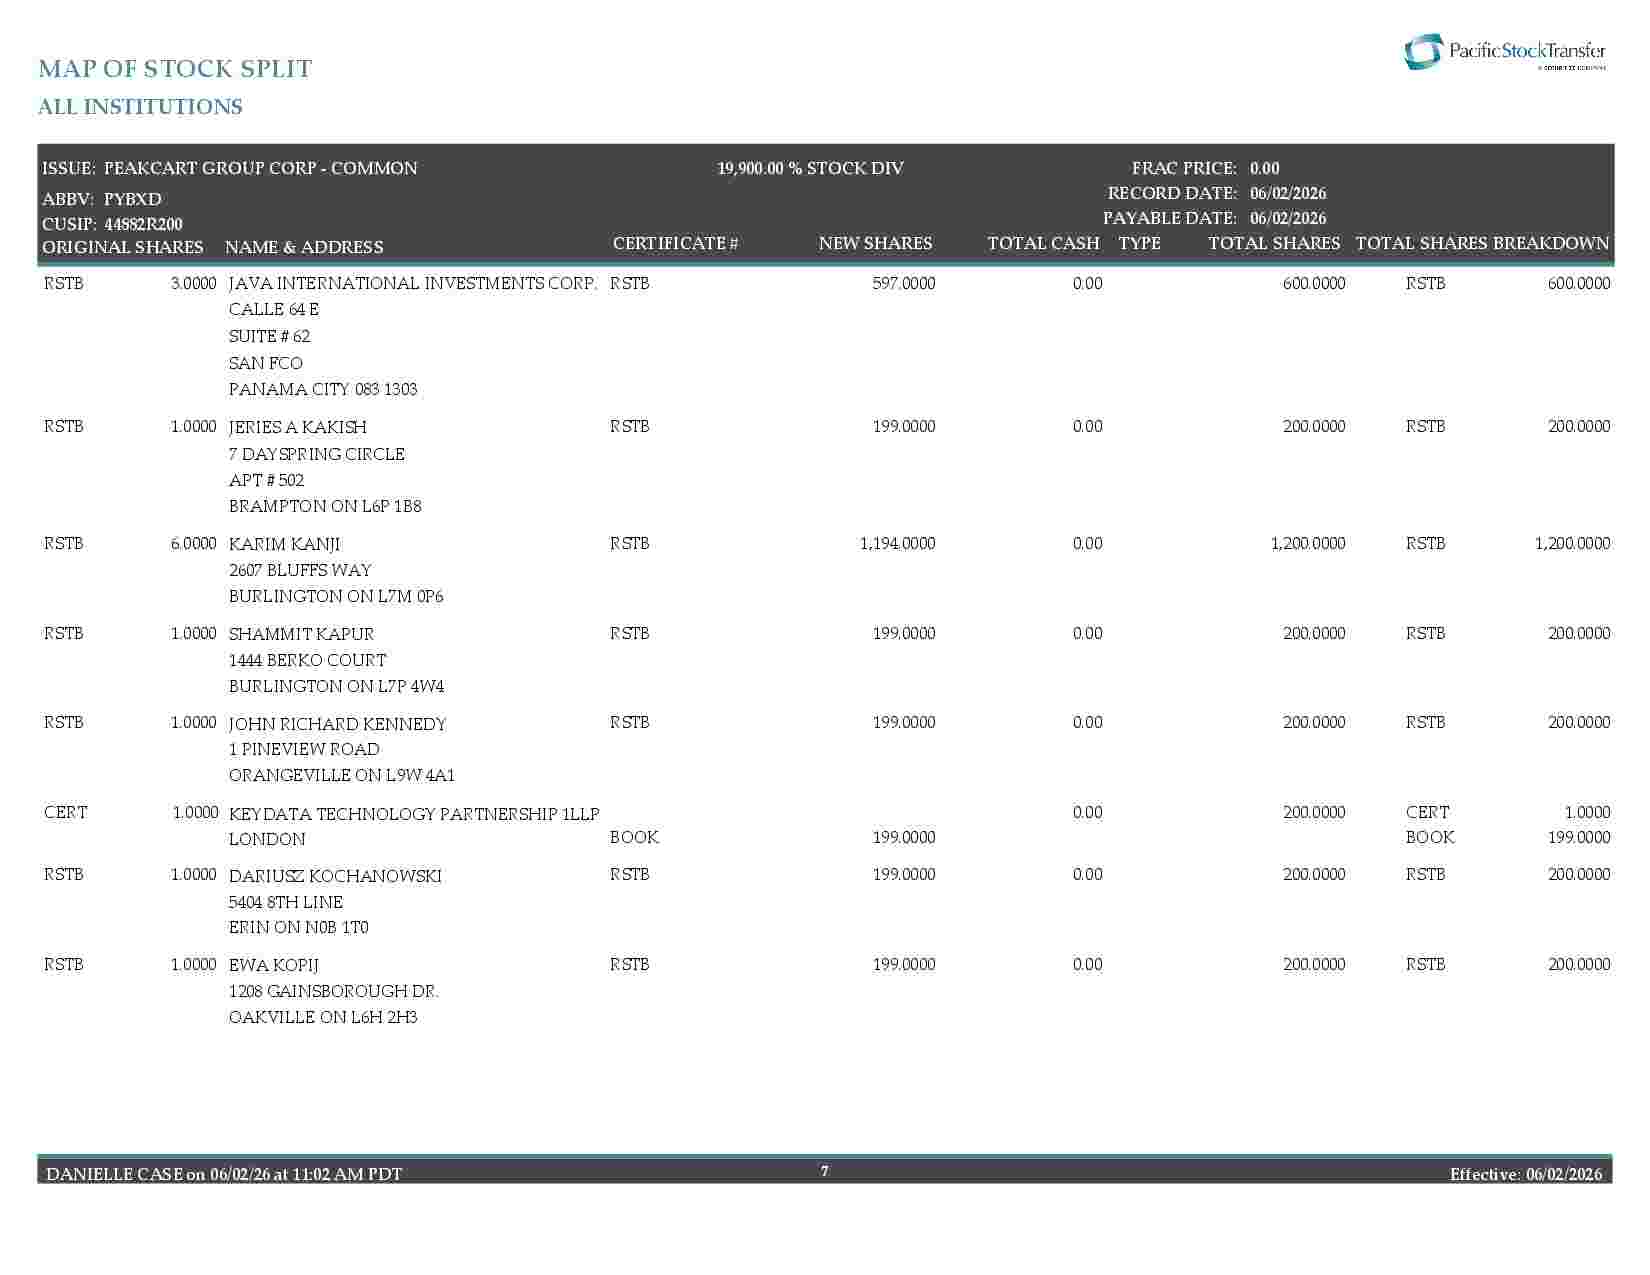Select holder name SHAMMIT KAPUR
Screen dimensions: 1650x1275
coord(302,634)
